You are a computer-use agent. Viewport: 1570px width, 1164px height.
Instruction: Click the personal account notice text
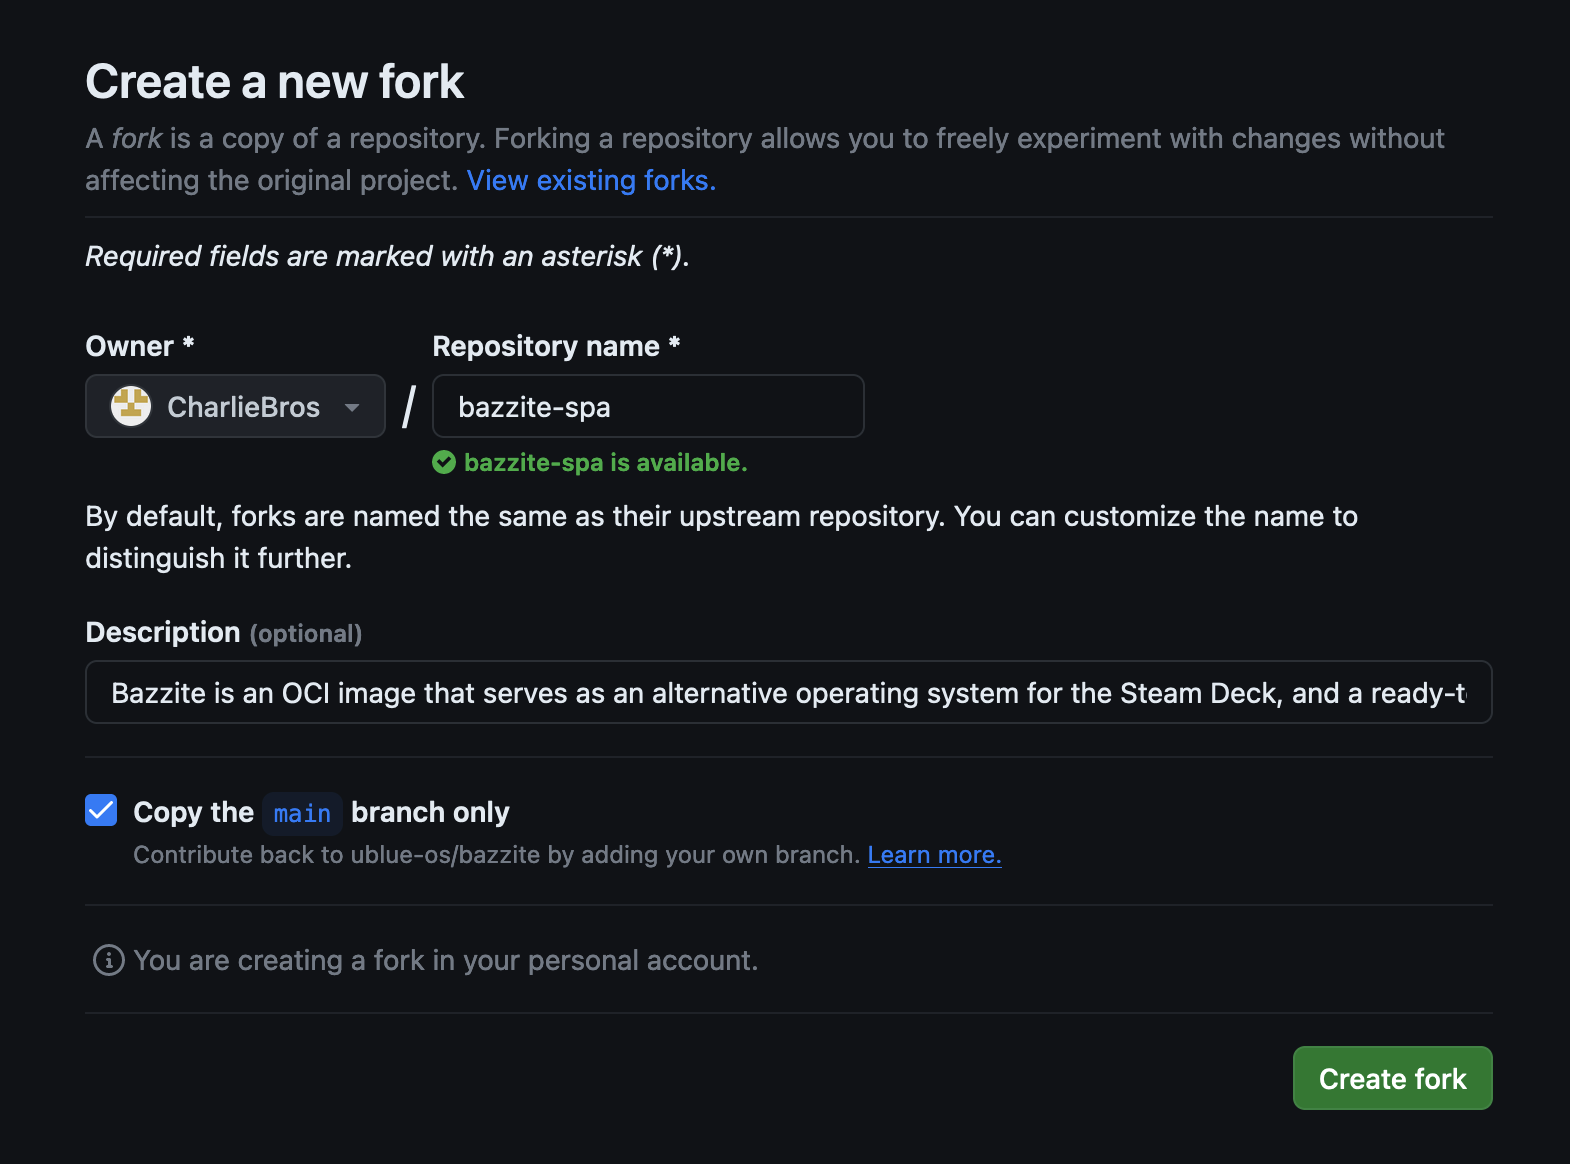point(445,960)
